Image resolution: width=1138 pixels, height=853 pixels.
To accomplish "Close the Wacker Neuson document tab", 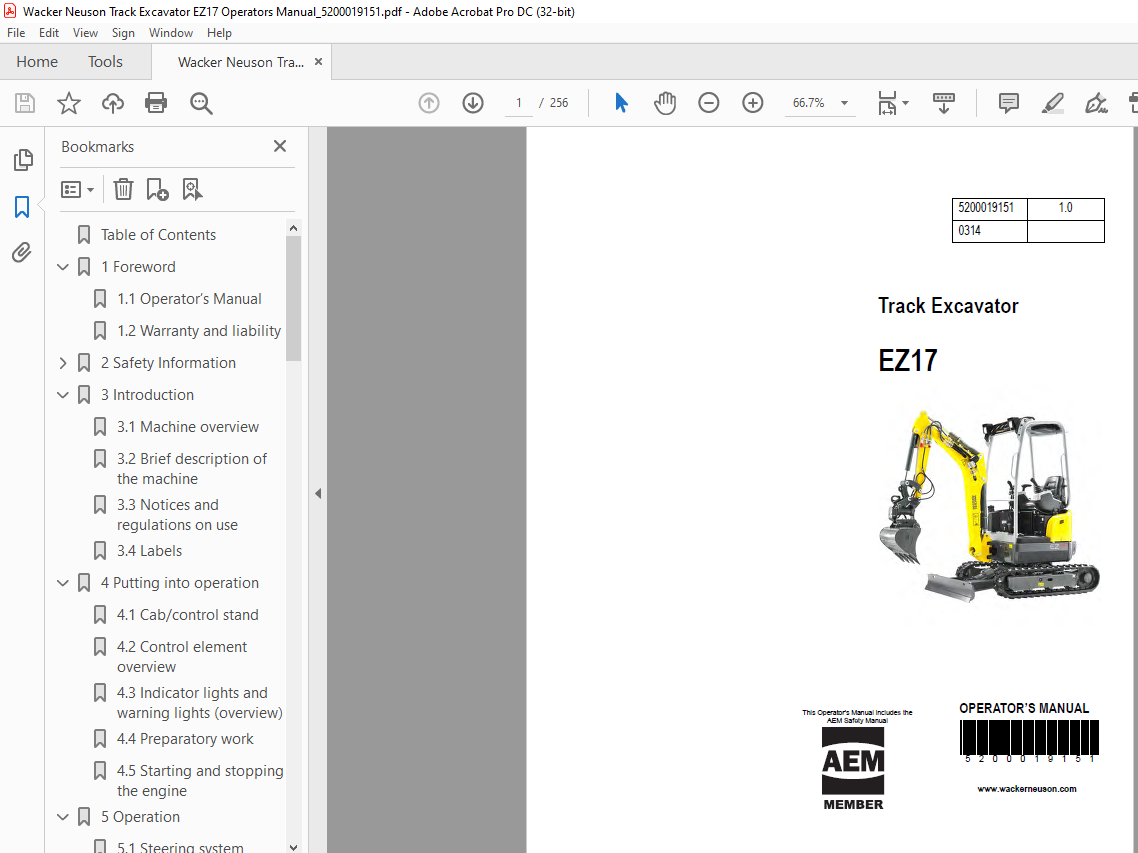I will (318, 62).
